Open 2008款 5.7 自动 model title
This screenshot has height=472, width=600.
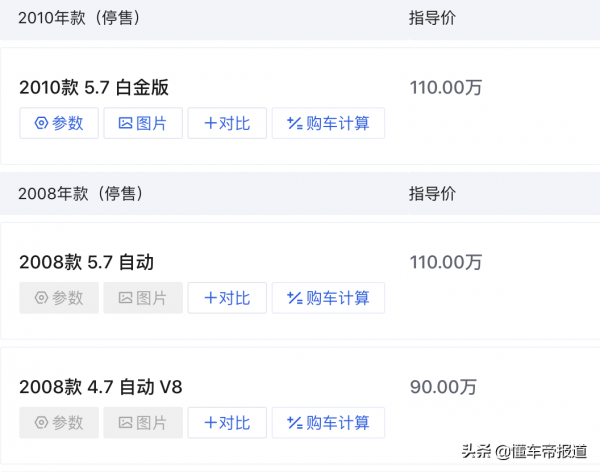click(86, 263)
